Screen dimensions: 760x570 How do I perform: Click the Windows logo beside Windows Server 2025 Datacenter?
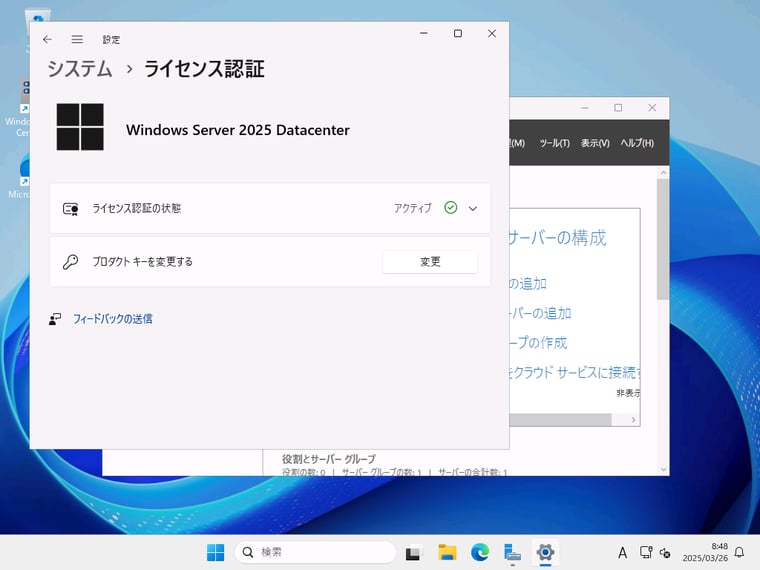click(x=80, y=127)
